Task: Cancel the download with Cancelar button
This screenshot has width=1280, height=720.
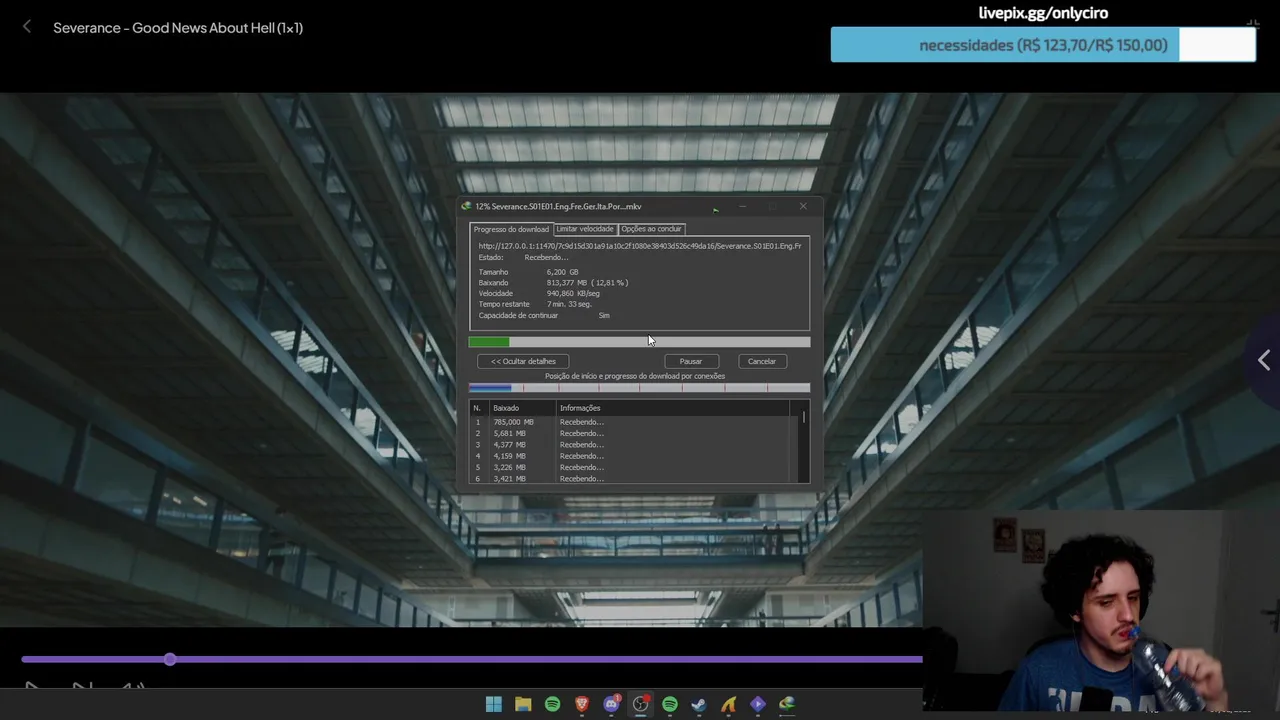Action: pyautogui.click(x=762, y=361)
